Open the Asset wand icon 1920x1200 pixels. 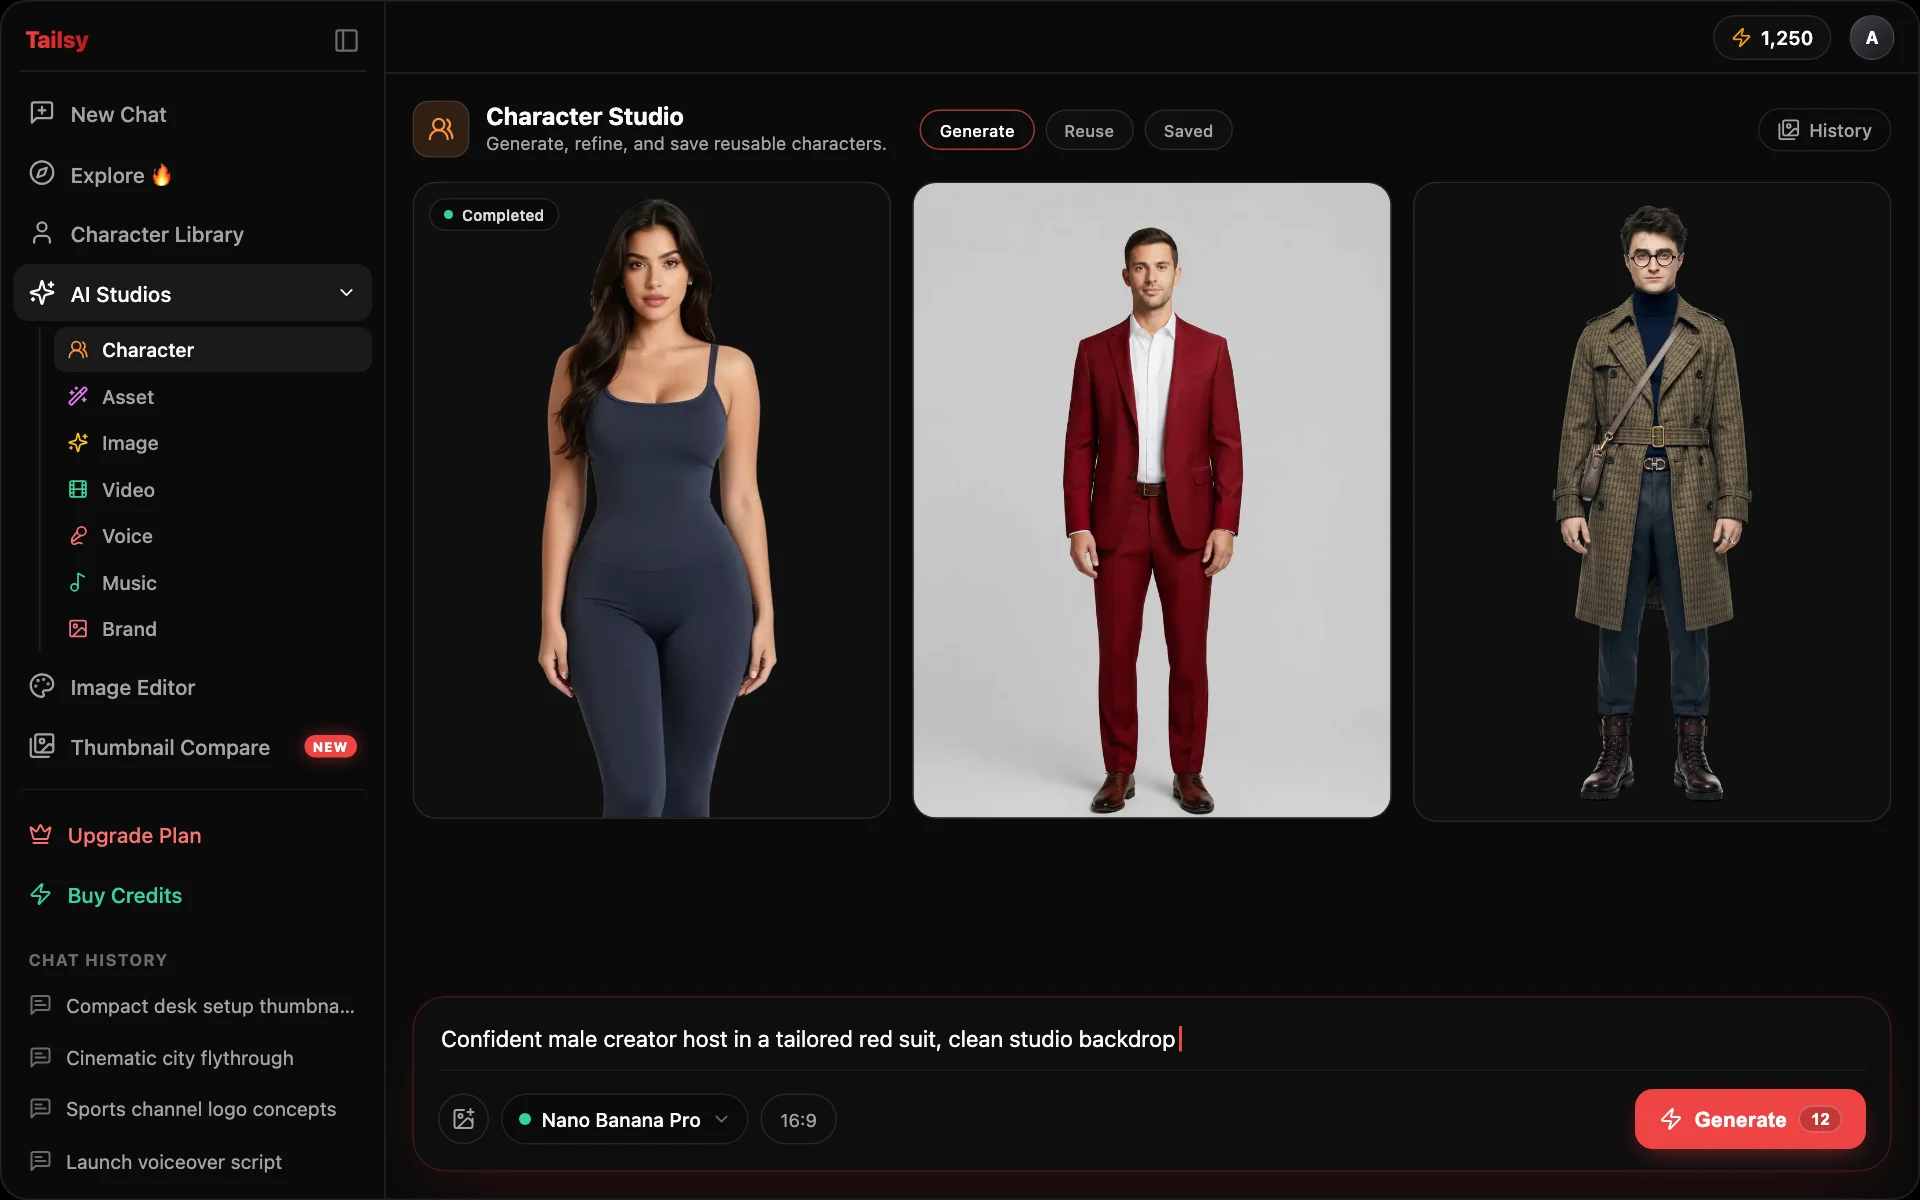pos(78,397)
